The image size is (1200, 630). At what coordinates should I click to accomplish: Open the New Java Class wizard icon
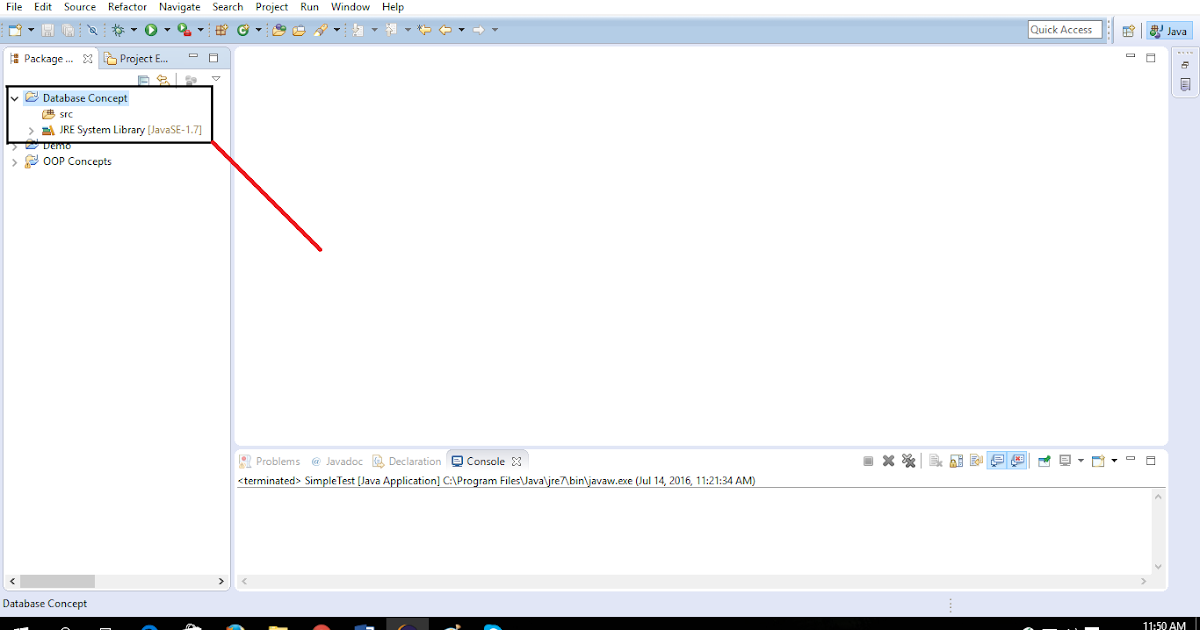pyautogui.click(x=245, y=29)
